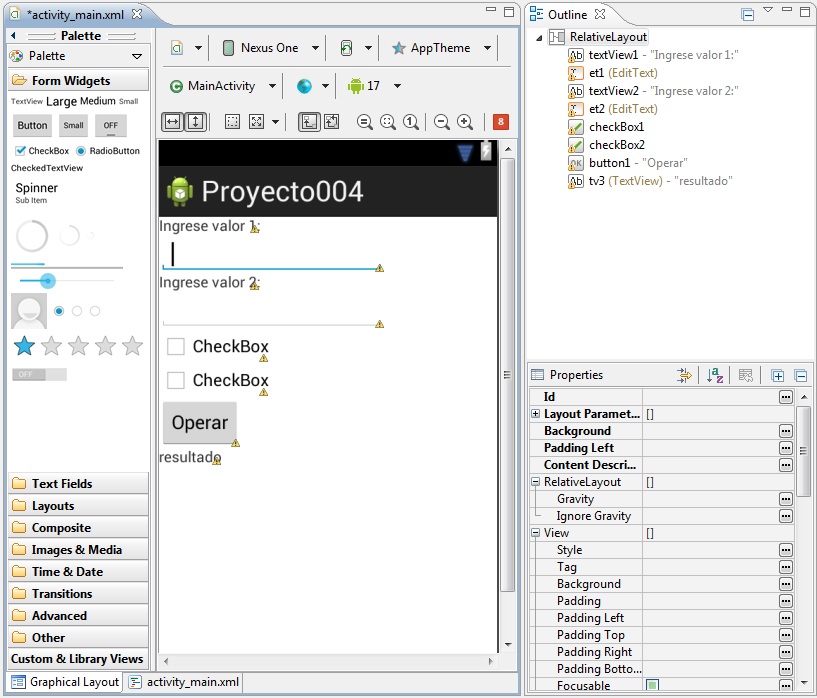Toggle the Focusable property checkbox
The height and width of the screenshot is (698, 817).
tap(652, 684)
